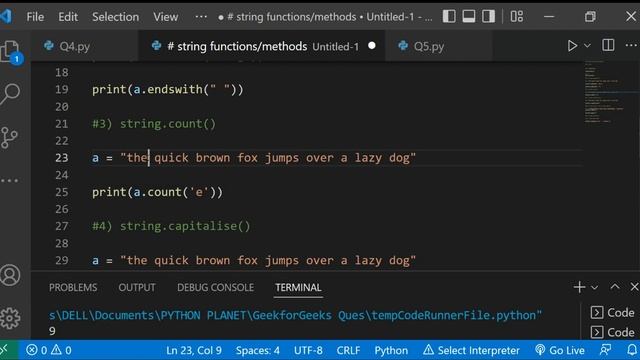Open the View menu

pyautogui.click(x=165, y=17)
